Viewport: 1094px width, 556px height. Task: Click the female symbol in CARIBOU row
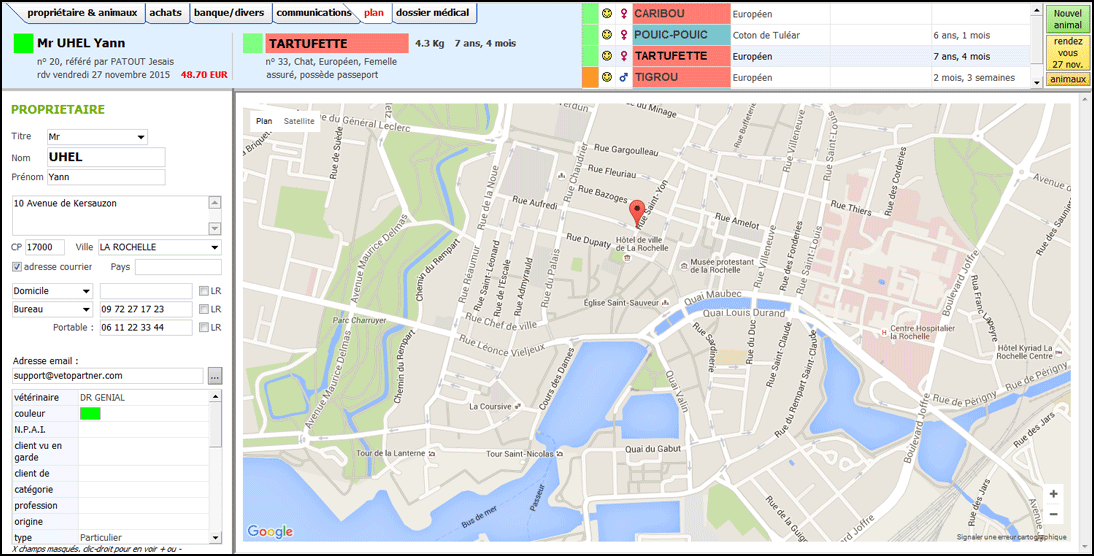pyautogui.click(x=624, y=13)
